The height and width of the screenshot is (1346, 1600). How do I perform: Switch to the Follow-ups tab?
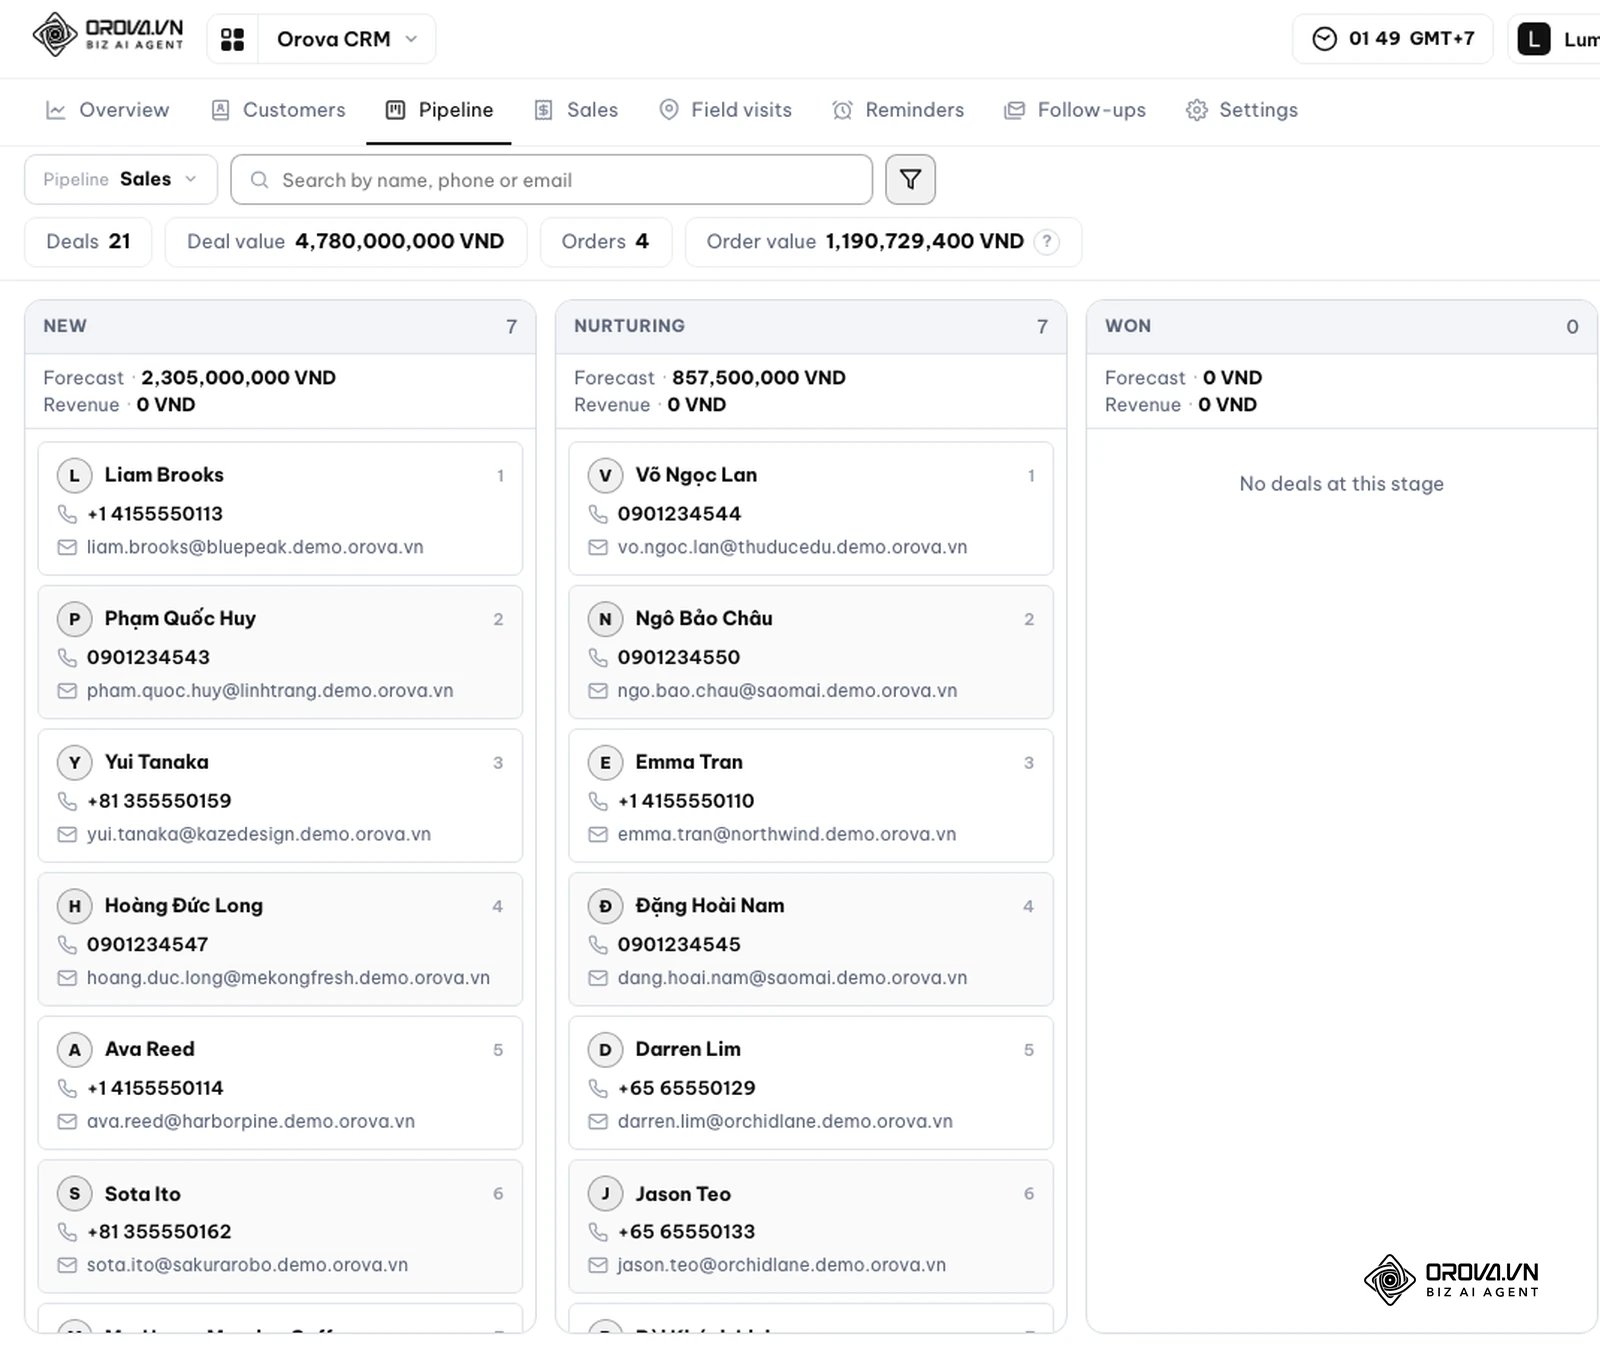click(x=1075, y=110)
